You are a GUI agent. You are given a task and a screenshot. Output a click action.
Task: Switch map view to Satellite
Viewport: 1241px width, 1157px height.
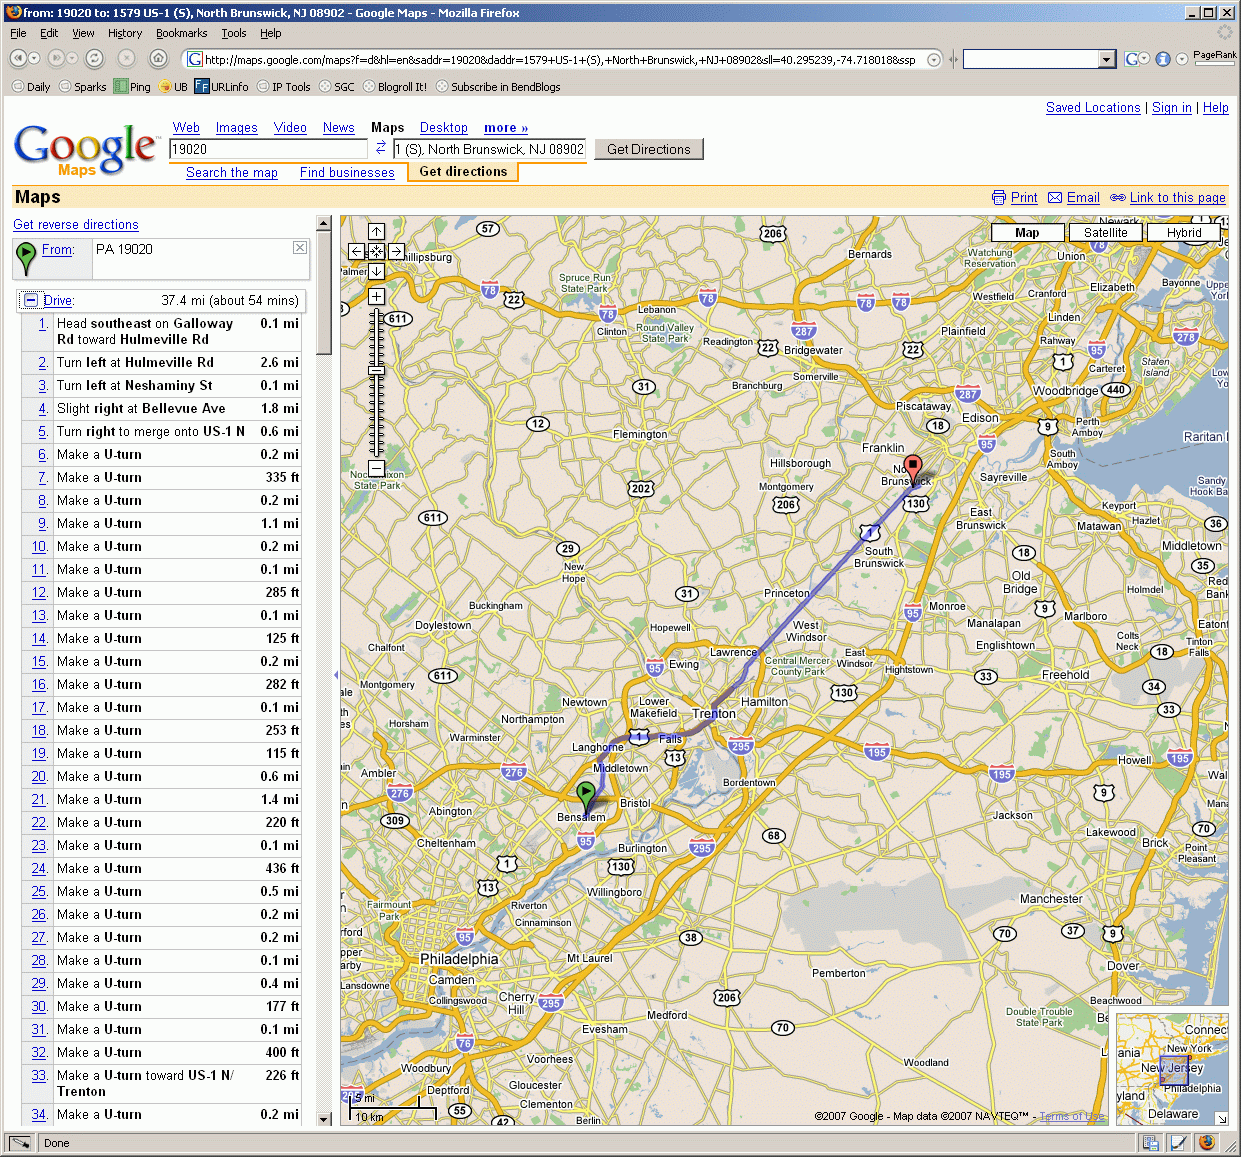point(1105,233)
